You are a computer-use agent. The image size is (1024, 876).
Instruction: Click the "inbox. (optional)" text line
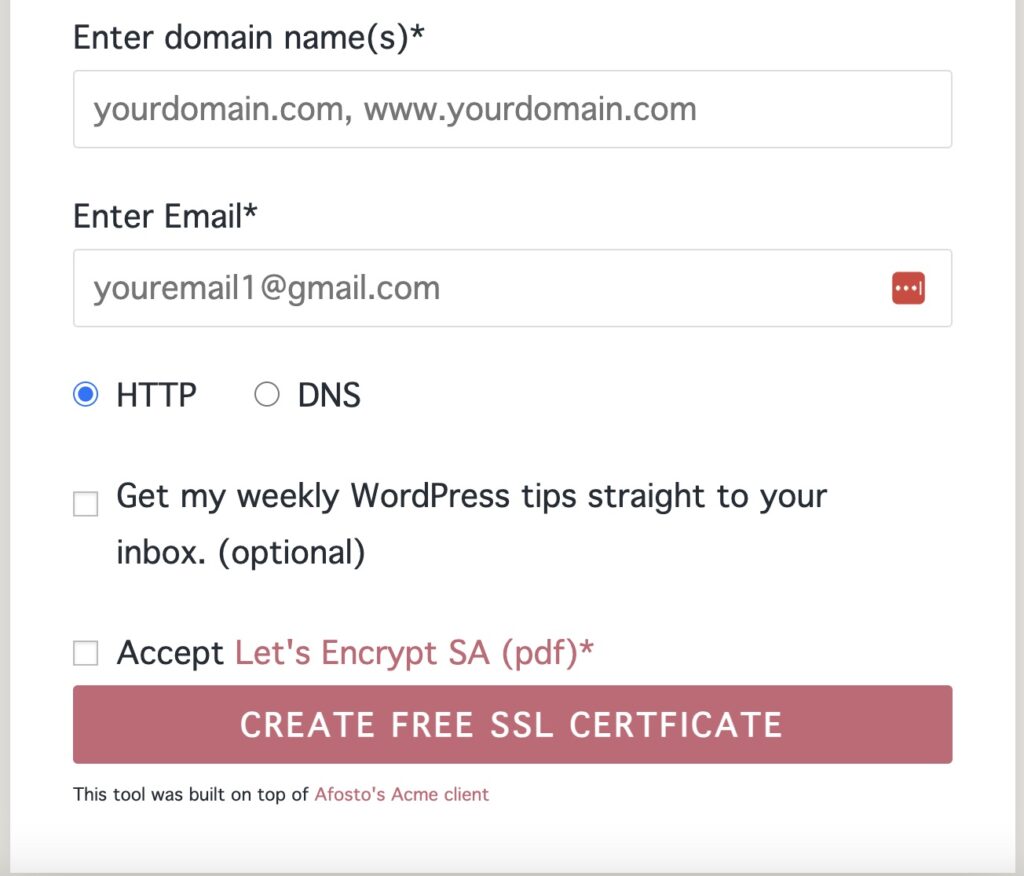(x=240, y=553)
